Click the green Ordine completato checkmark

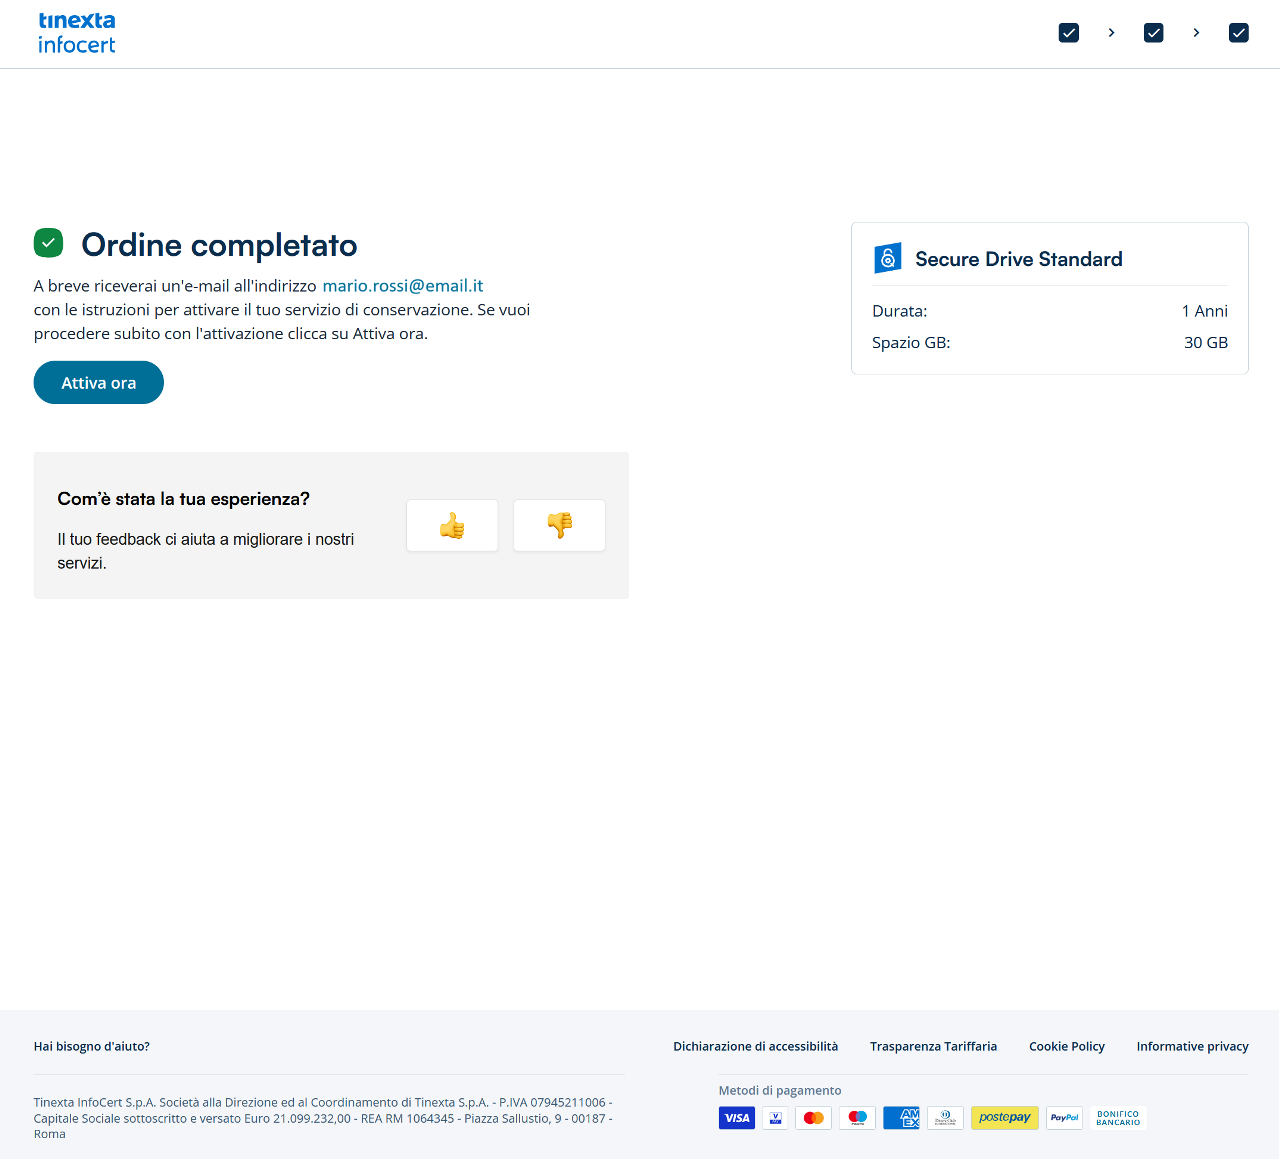click(48, 243)
